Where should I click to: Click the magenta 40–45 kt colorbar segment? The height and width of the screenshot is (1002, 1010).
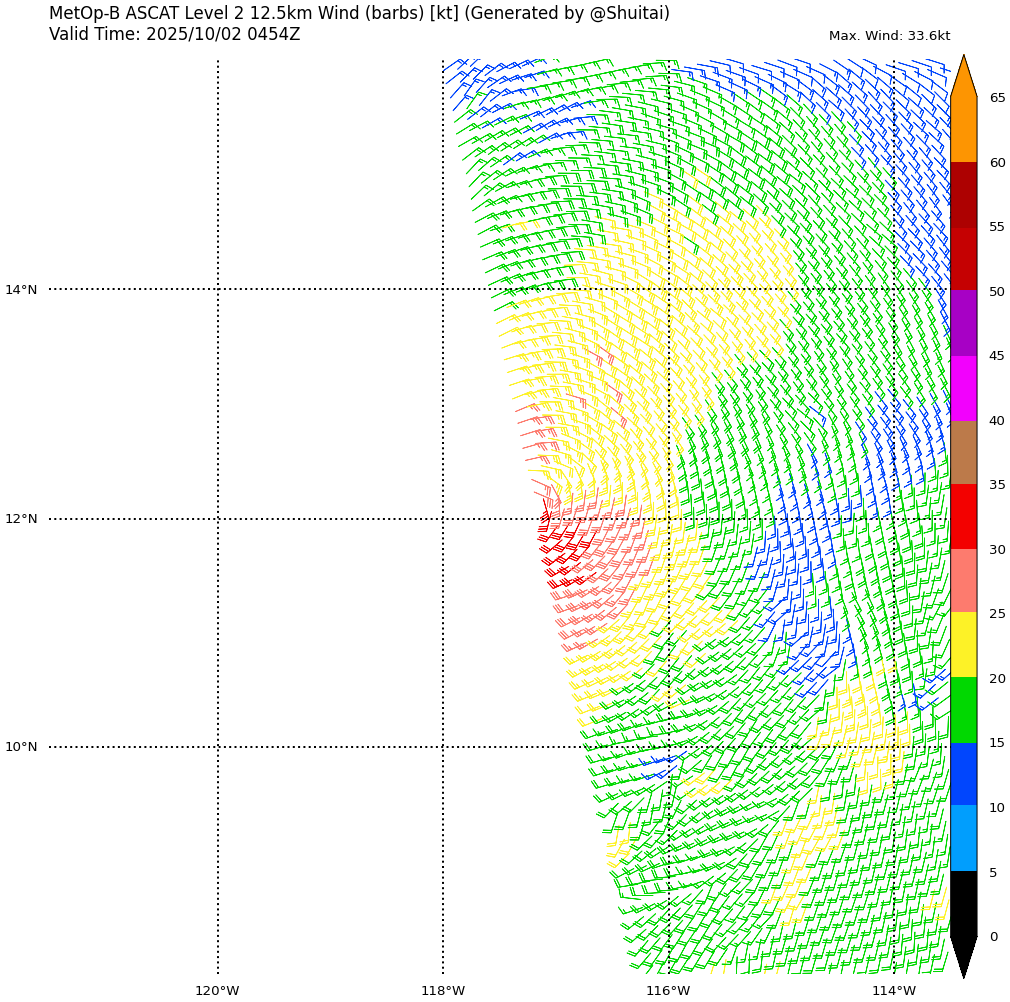(963, 388)
